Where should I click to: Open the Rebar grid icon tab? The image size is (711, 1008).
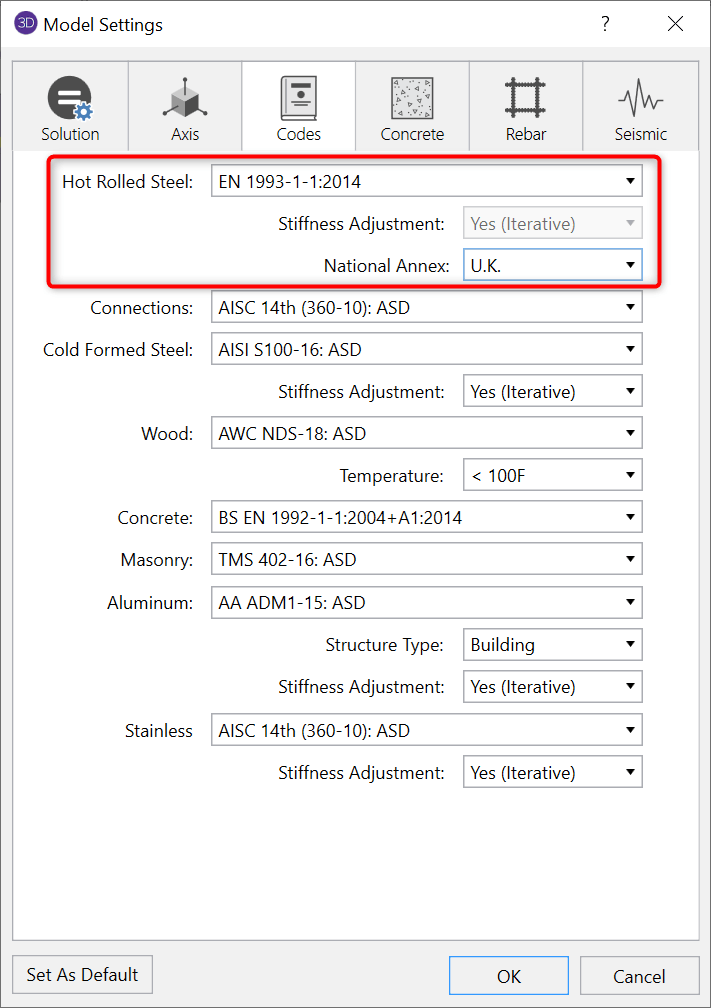[x=525, y=100]
